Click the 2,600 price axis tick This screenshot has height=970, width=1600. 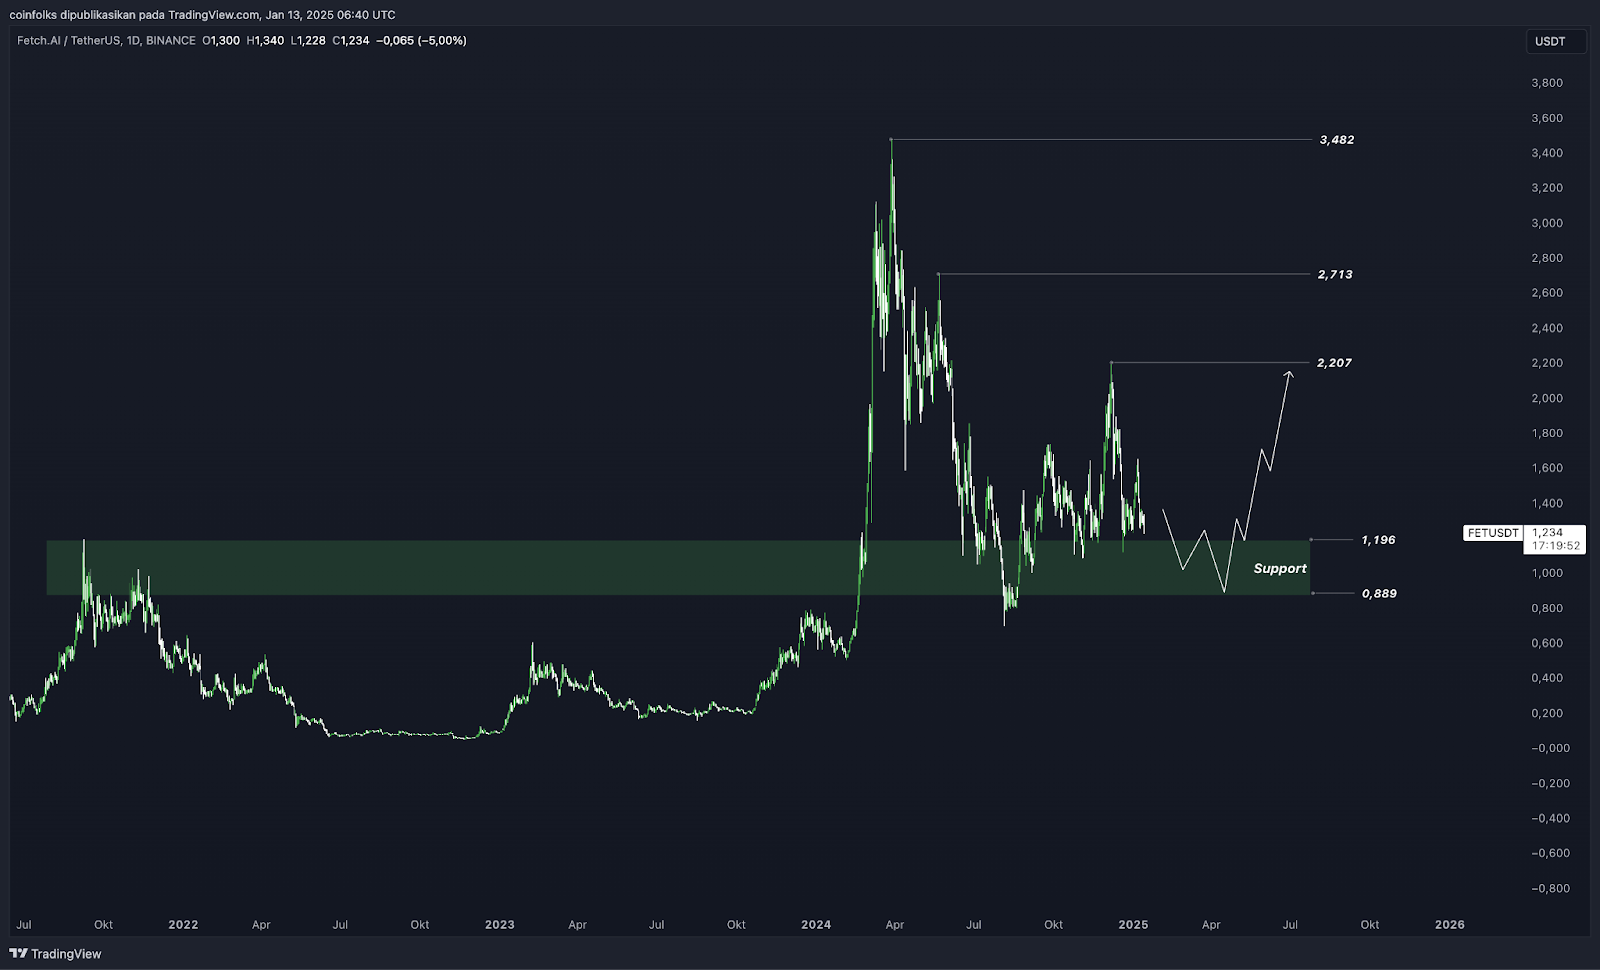pos(1547,293)
